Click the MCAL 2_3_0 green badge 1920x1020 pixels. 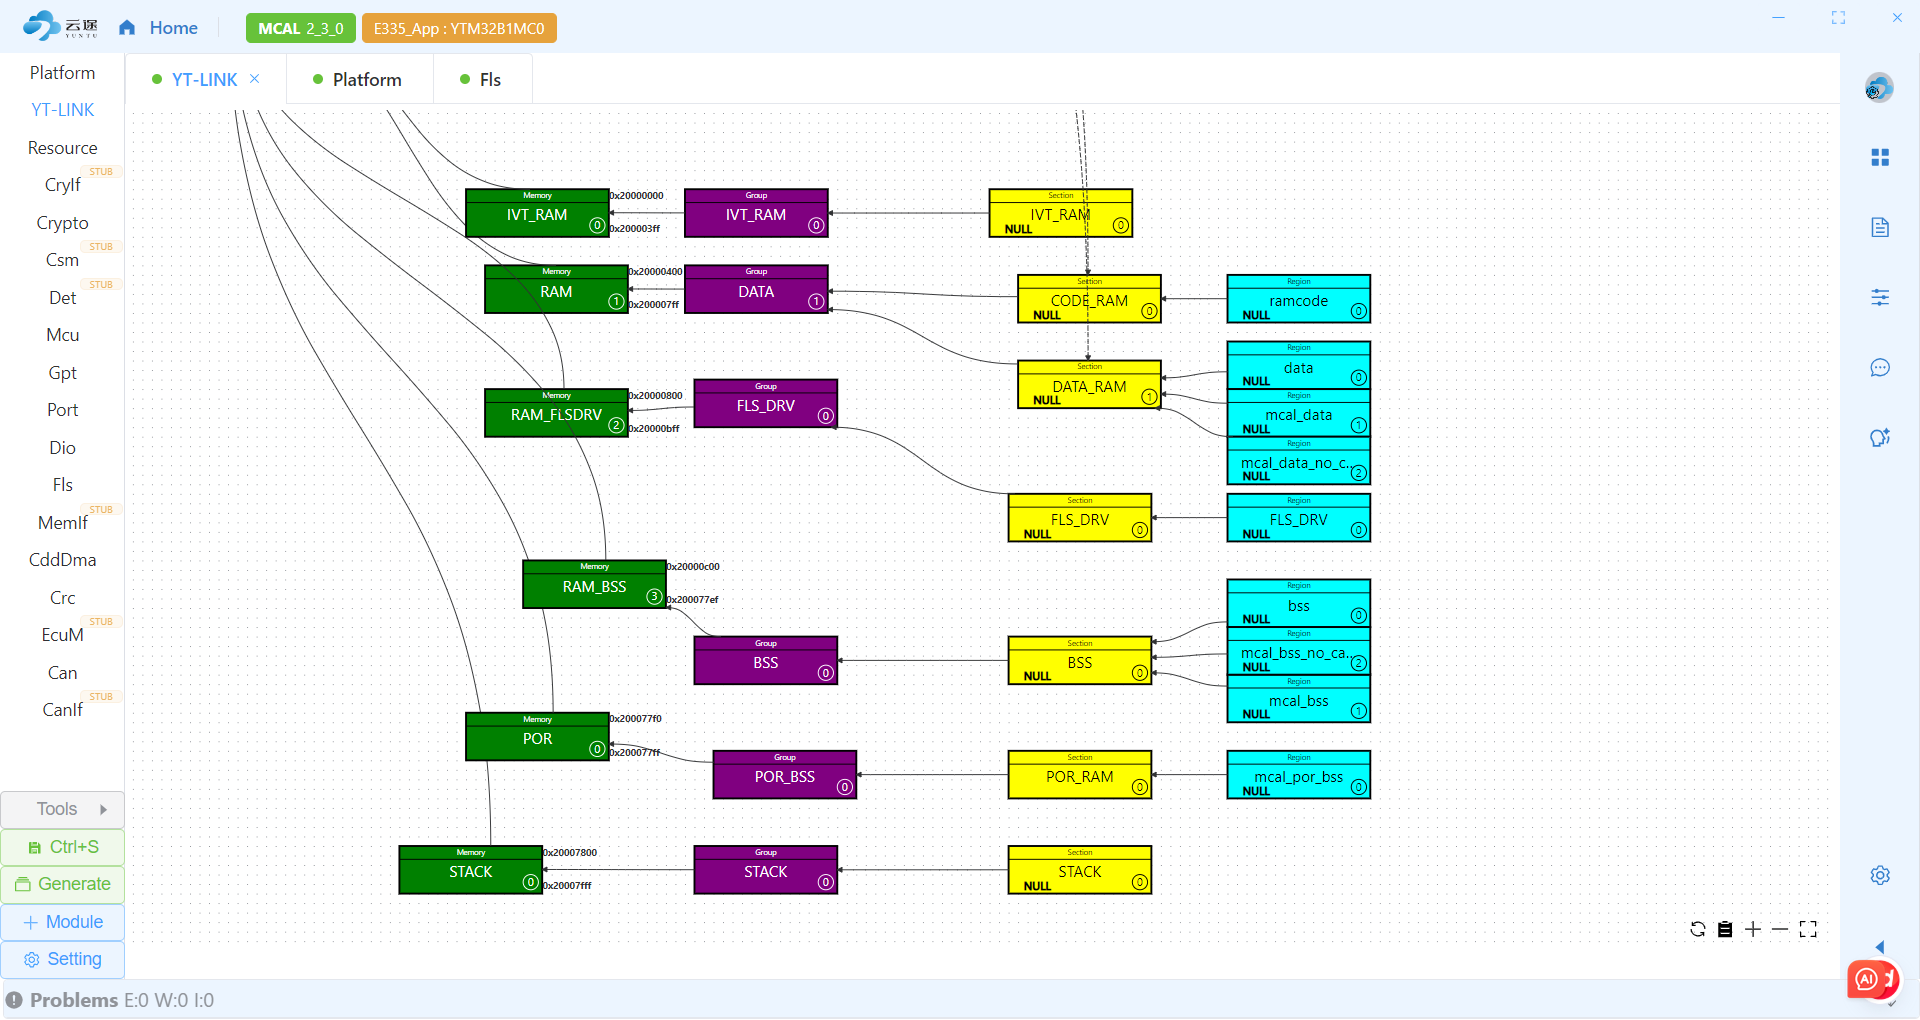300,28
